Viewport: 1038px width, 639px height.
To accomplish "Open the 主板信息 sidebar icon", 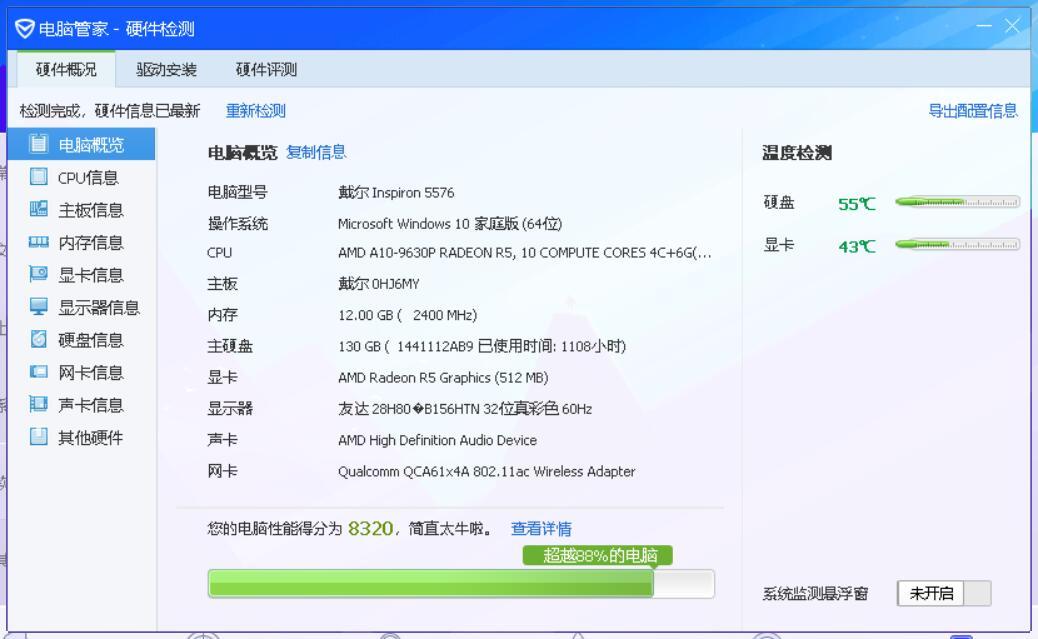I will point(39,209).
